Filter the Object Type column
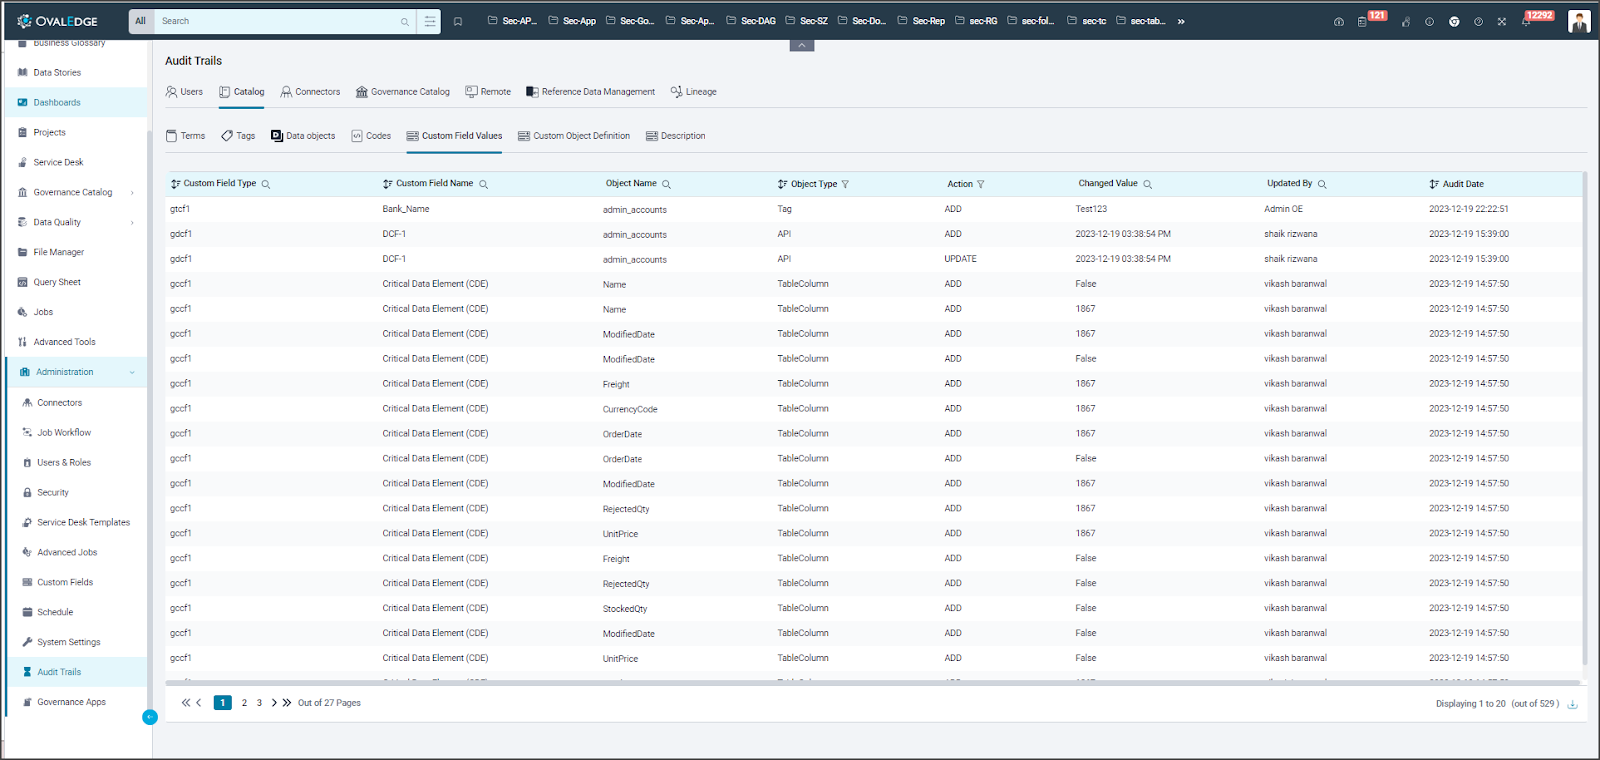The image size is (1600, 760). tap(846, 184)
